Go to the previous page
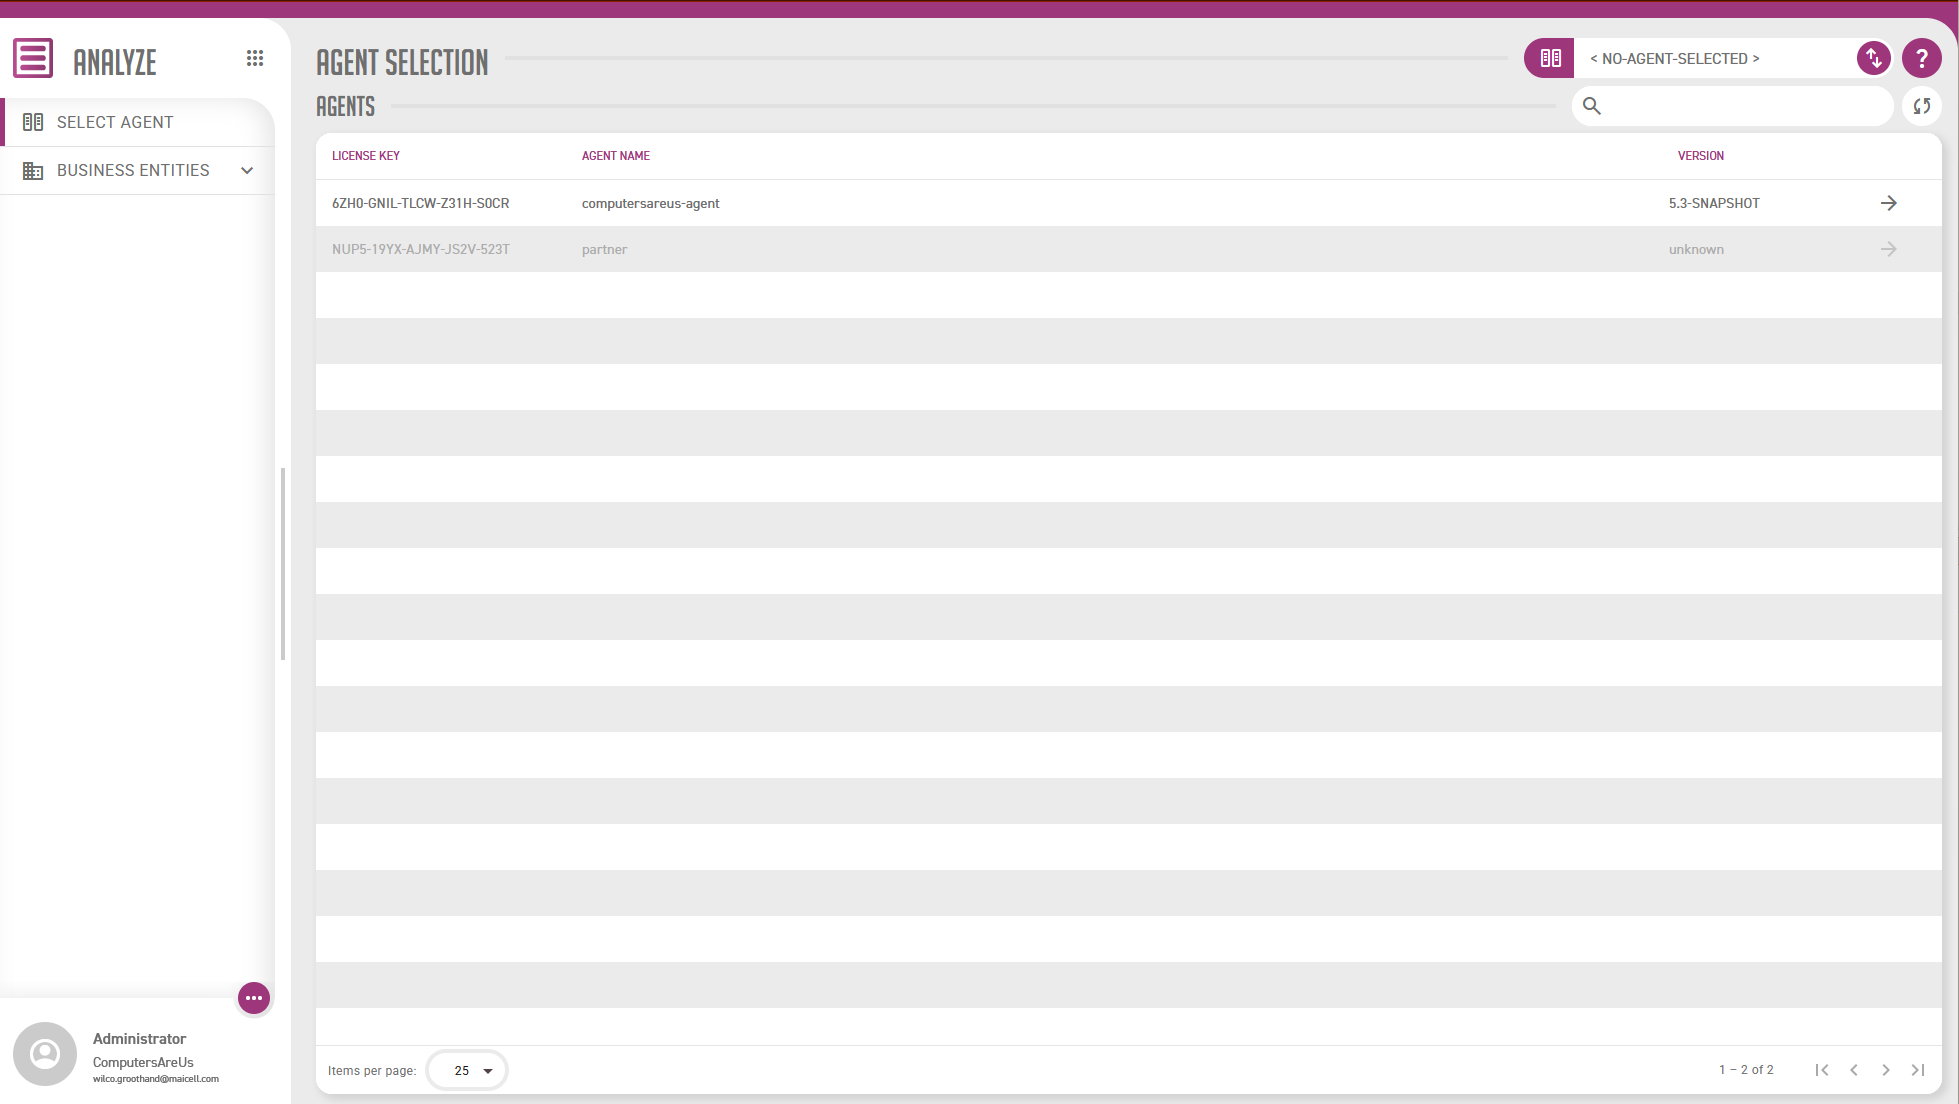1959x1104 pixels. click(x=1854, y=1070)
